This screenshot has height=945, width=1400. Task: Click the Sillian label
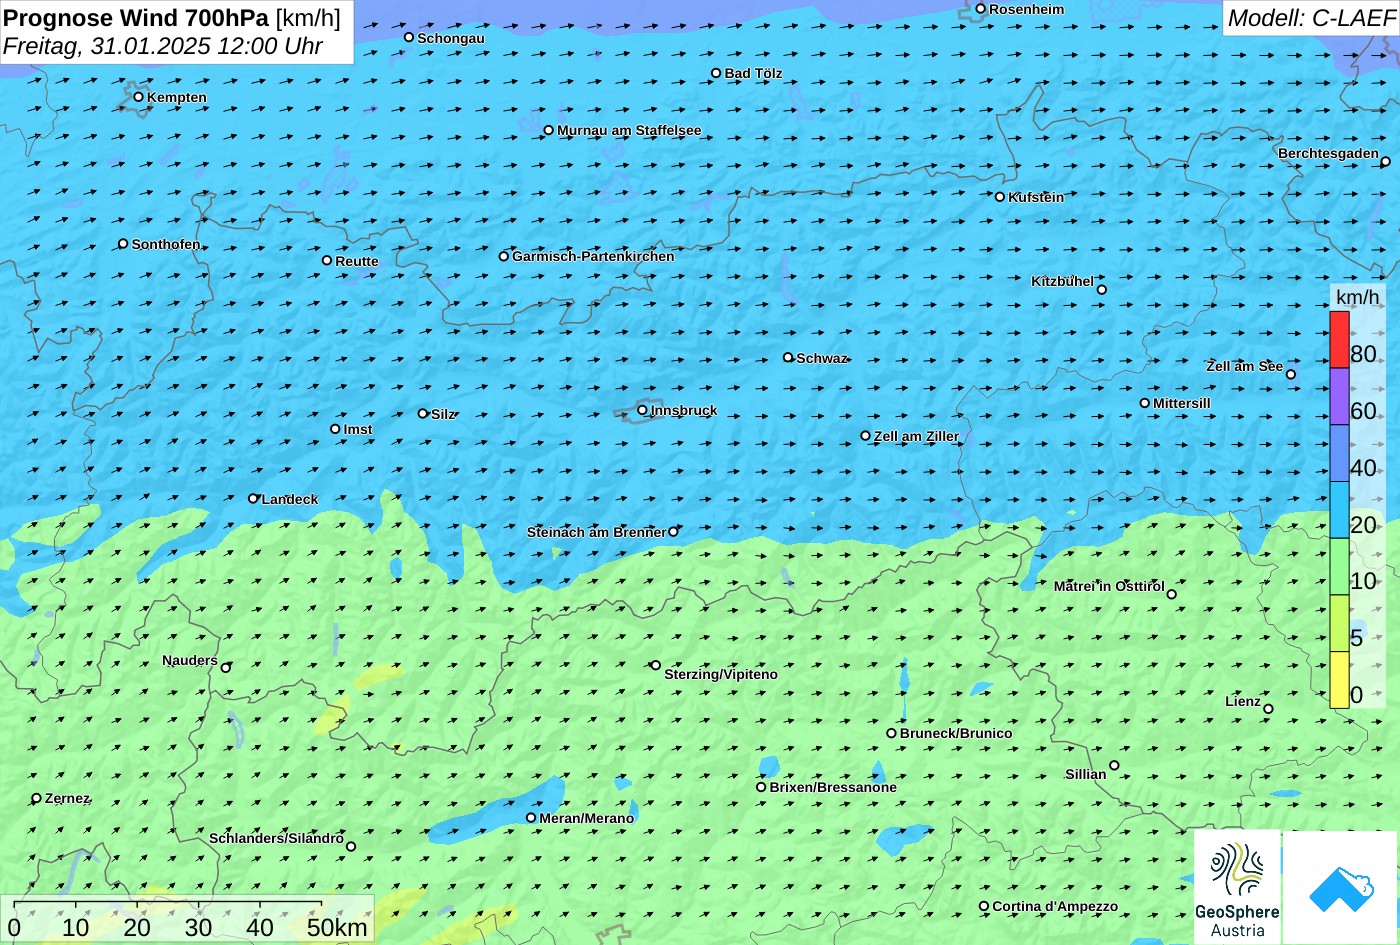tap(1086, 774)
